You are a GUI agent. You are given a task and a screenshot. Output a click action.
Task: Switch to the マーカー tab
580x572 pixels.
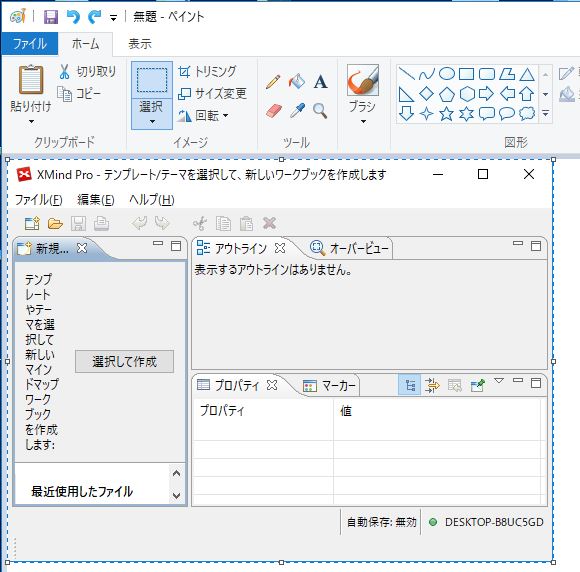pos(329,386)
